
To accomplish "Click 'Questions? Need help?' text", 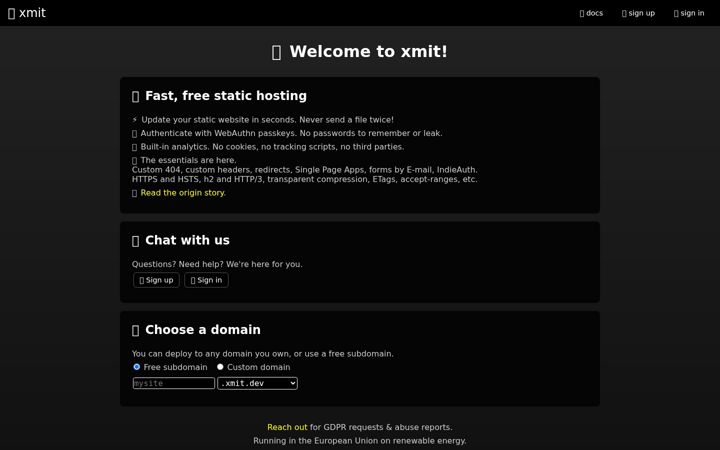I will pyautogui.click(x=217, y=264).
